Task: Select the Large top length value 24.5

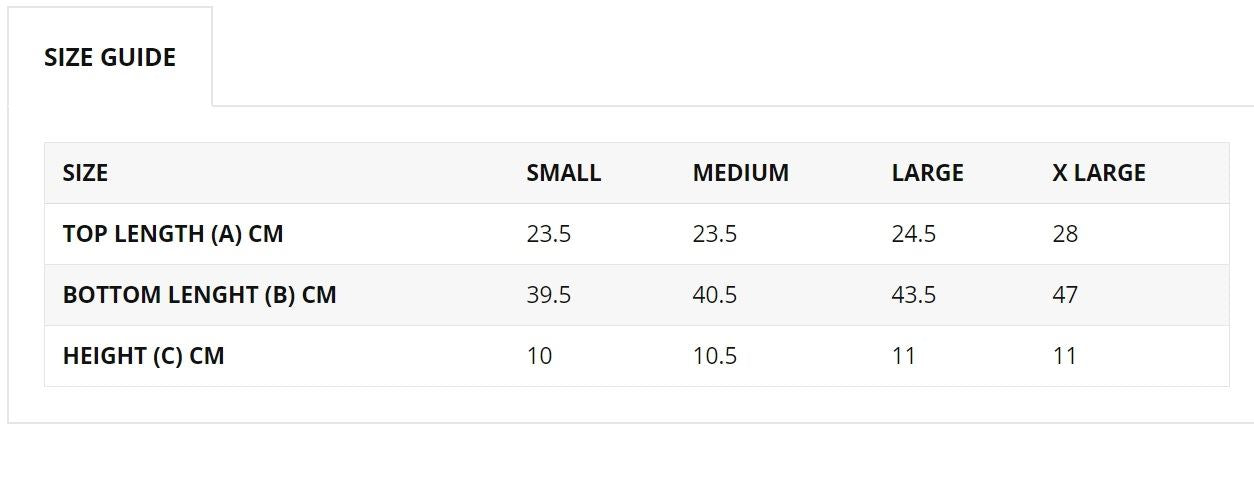Action: 914,234
